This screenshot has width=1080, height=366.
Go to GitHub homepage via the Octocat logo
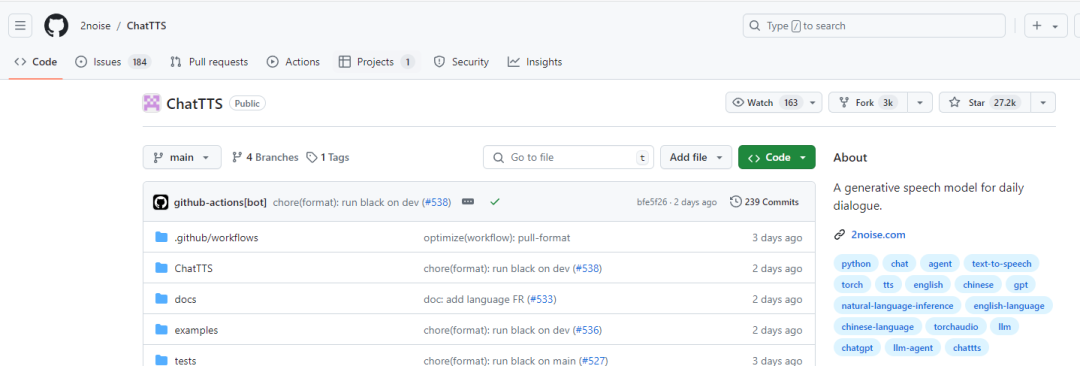[x=56, y=26]
